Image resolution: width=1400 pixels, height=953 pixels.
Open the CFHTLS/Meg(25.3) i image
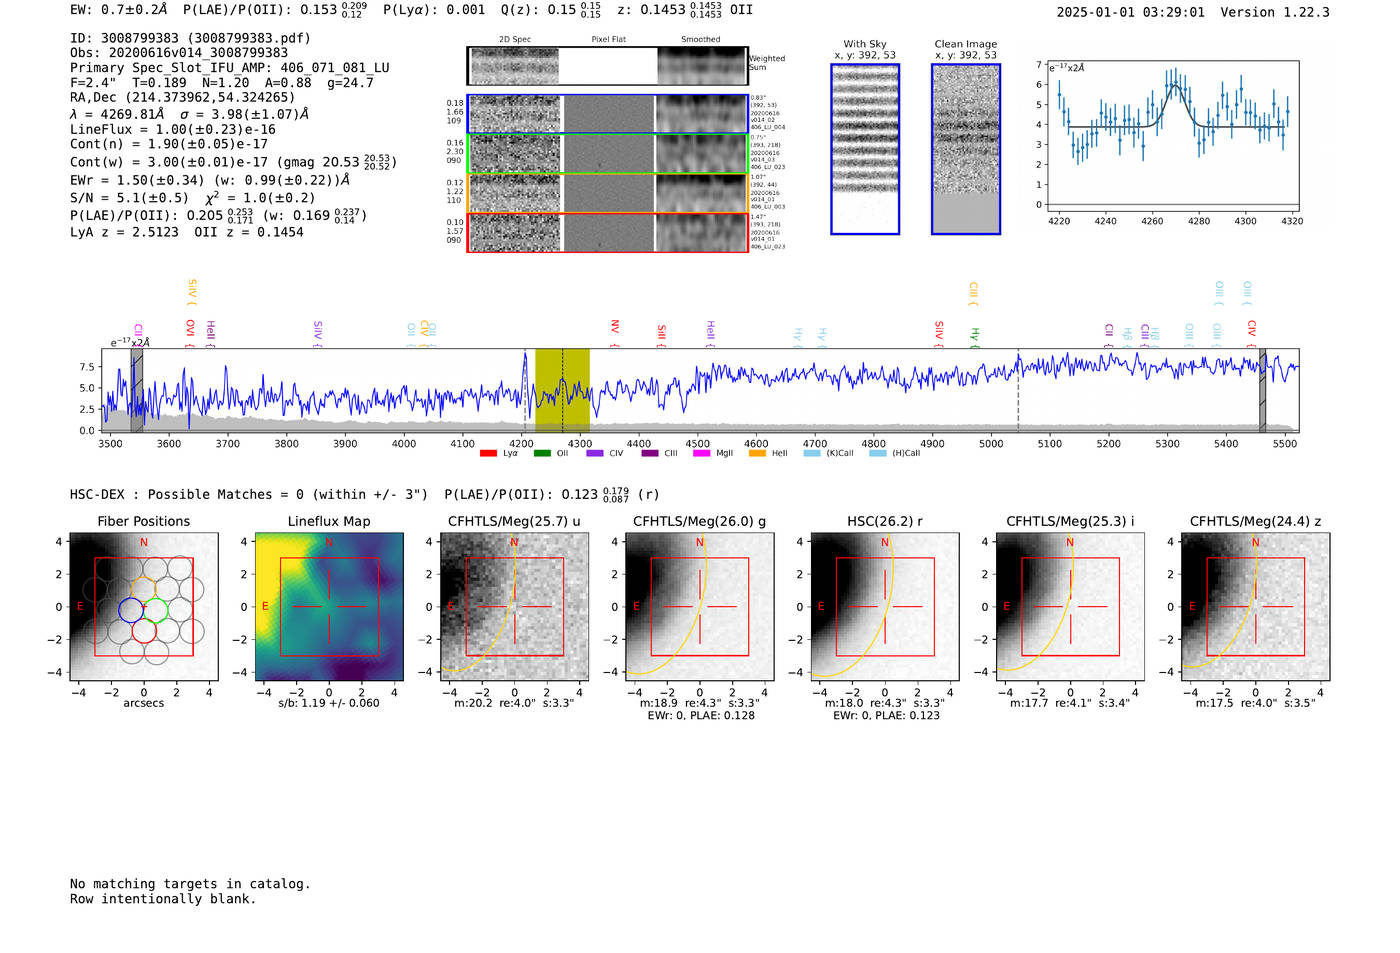[x=1070, y=606]
